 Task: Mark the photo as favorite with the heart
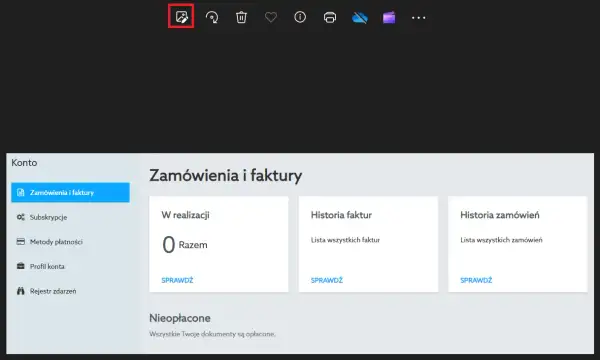(271, 17)
